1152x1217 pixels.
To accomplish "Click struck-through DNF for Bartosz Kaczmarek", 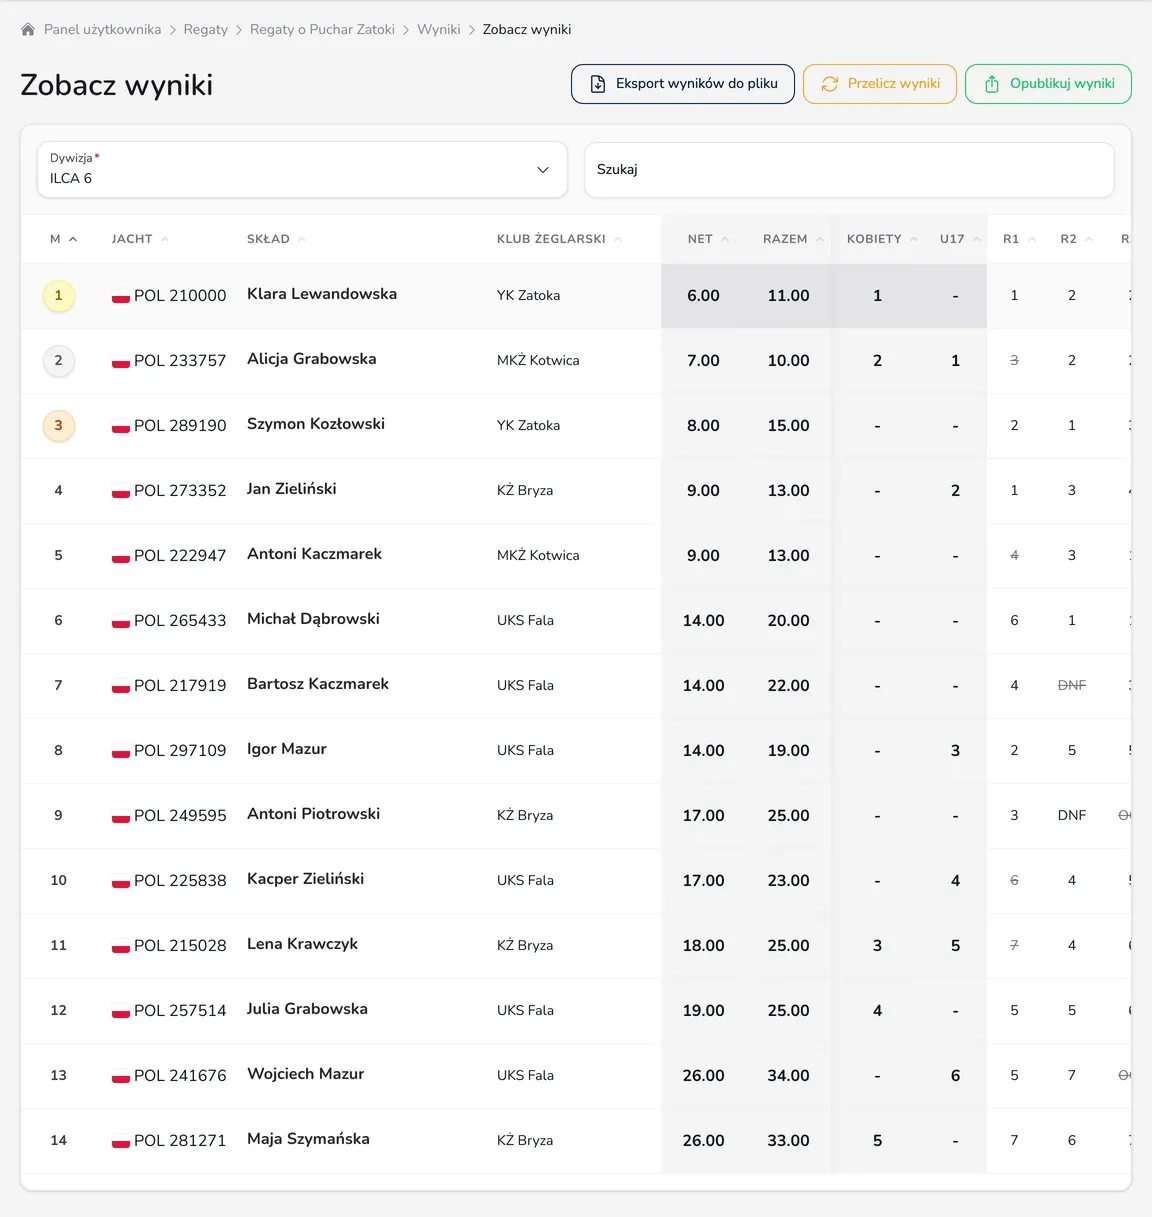I will (x=1072, y=686).
